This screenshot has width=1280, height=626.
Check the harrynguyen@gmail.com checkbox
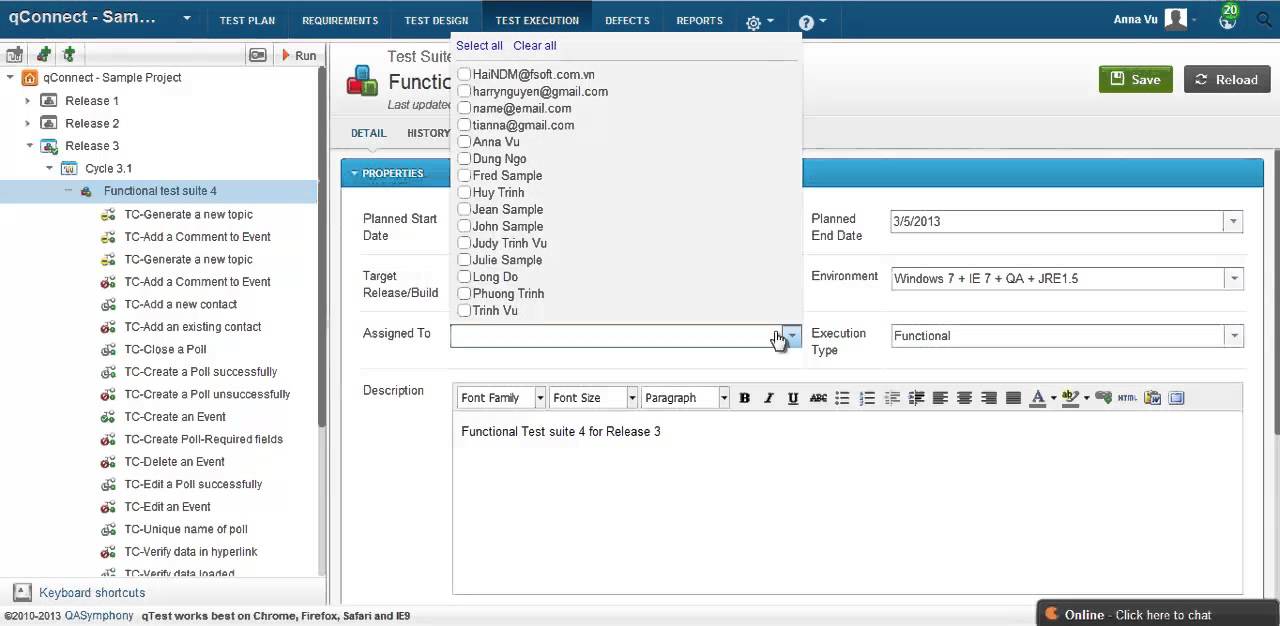pos(464,92)
